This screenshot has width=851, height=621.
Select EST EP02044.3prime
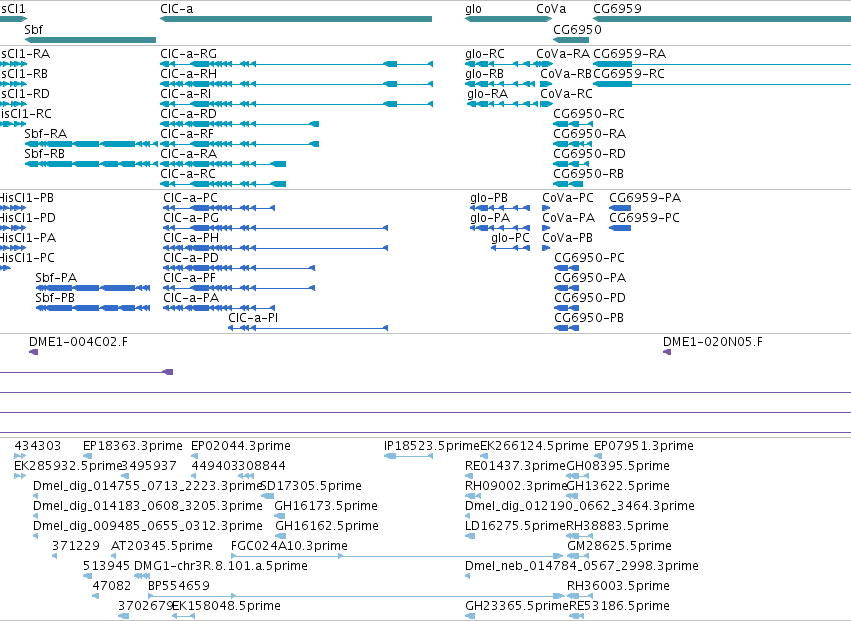pyautogui.click(x=194, y=456)
